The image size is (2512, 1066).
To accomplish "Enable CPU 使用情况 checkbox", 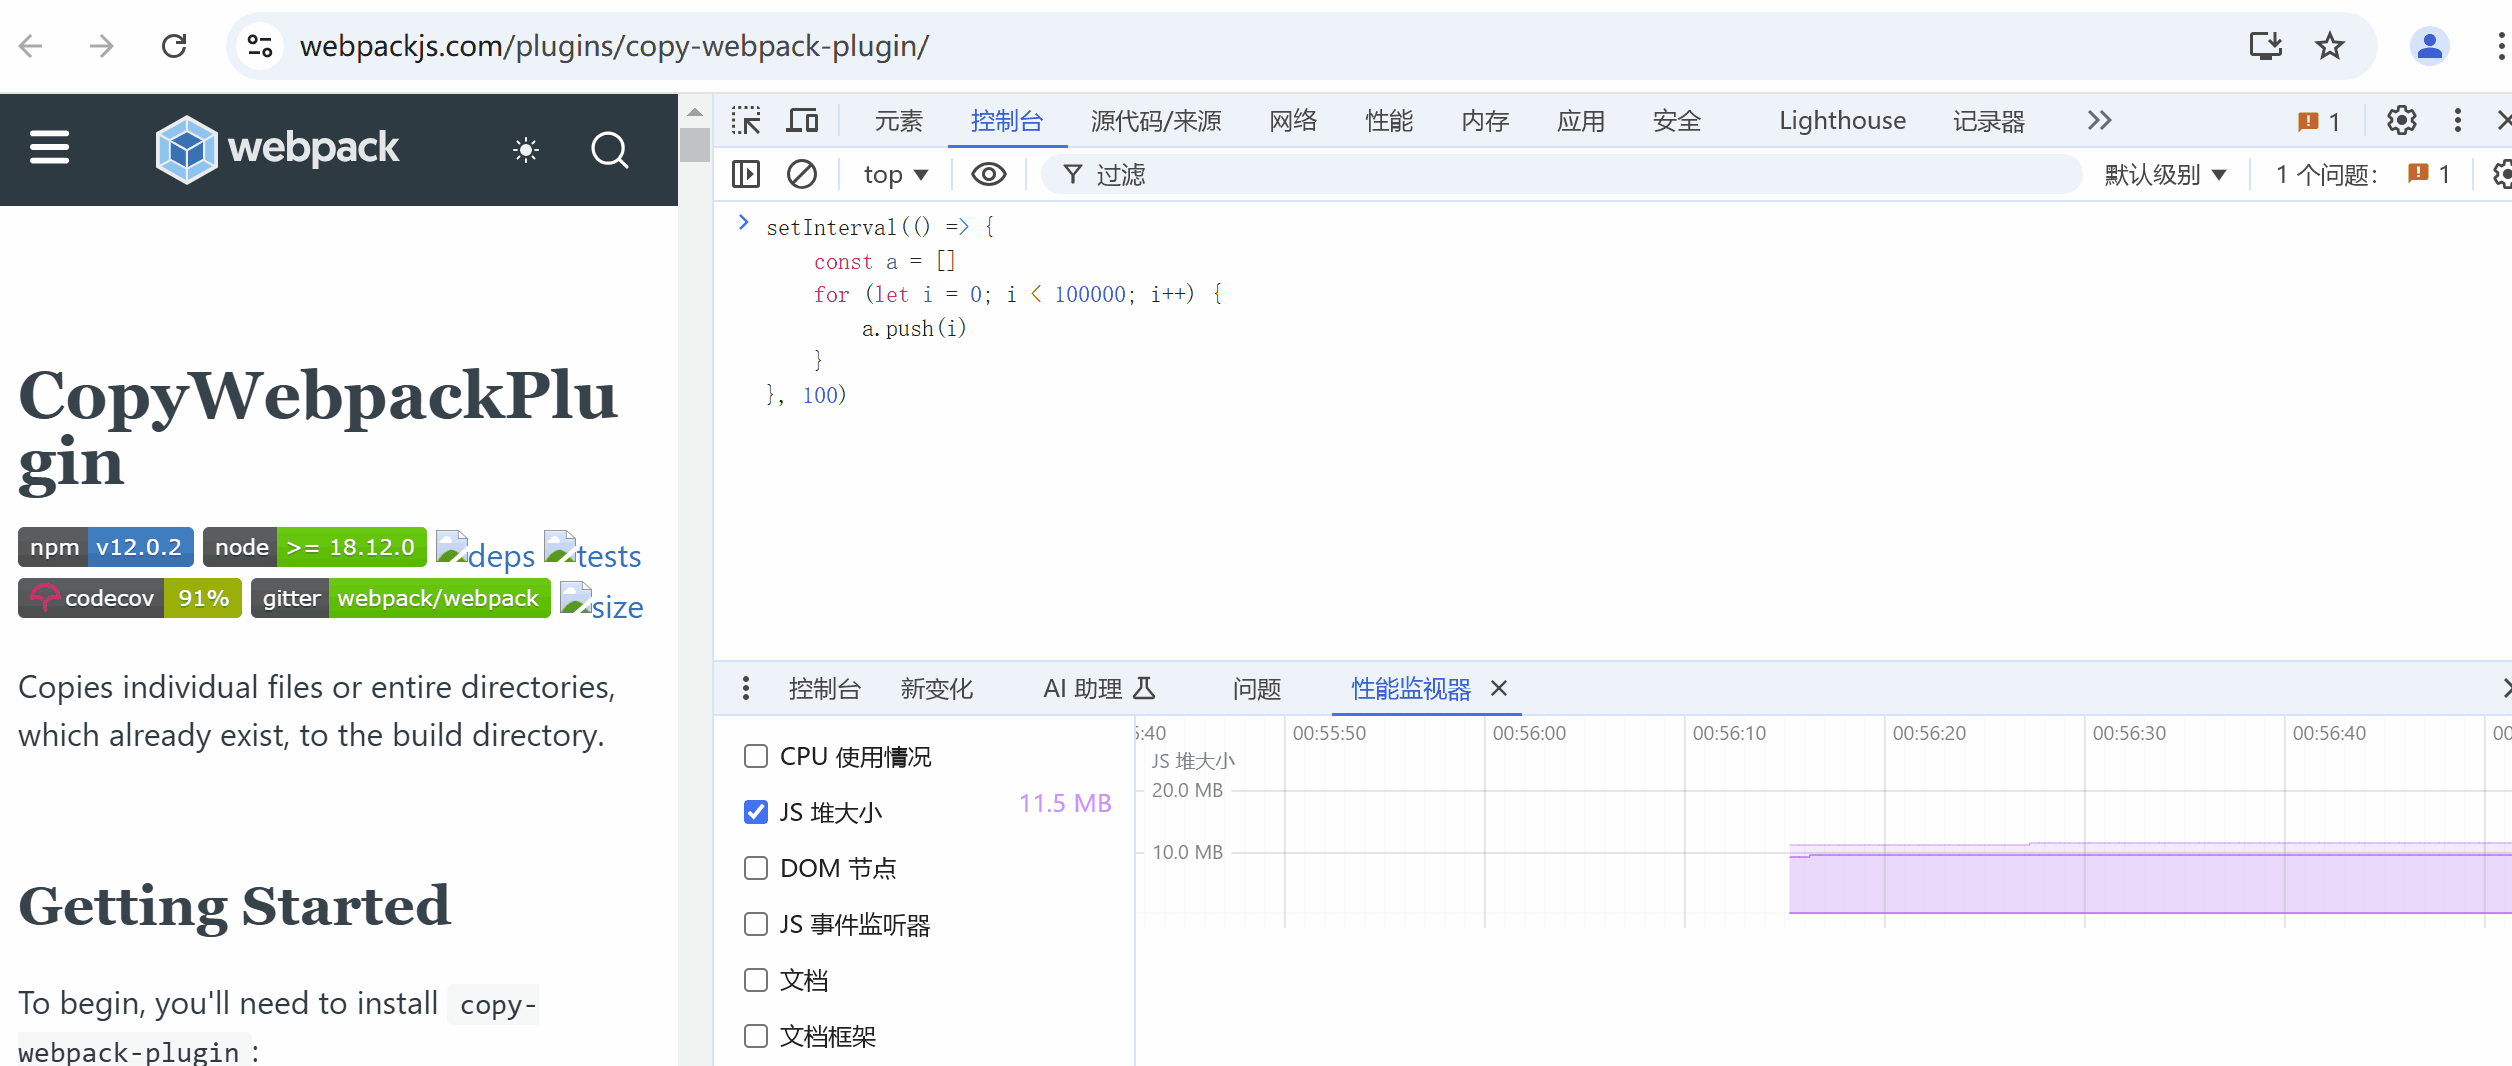I will point(756,756).
